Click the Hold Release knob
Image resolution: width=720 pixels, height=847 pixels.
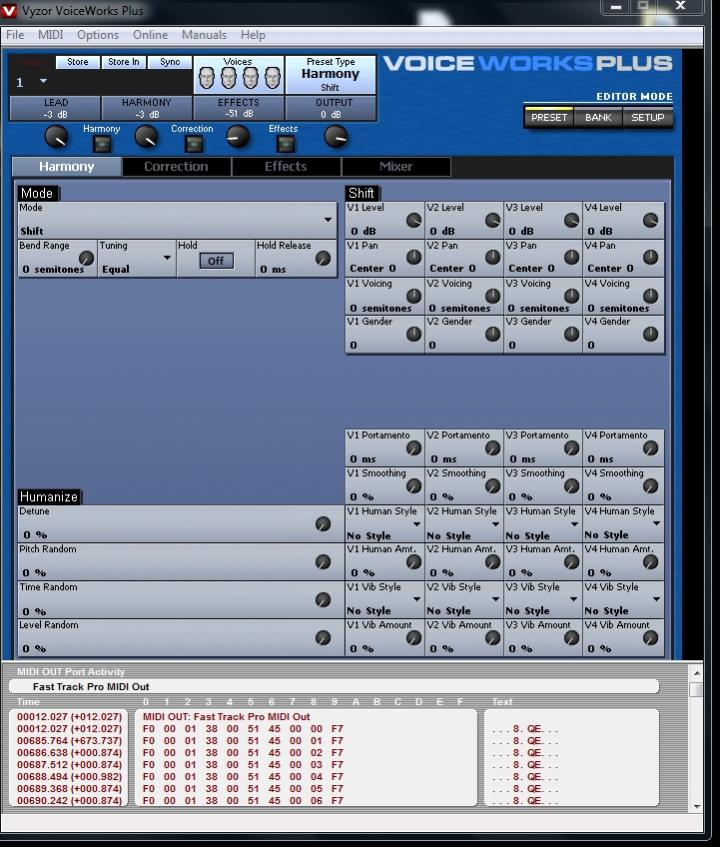click(x=323, y=258)
